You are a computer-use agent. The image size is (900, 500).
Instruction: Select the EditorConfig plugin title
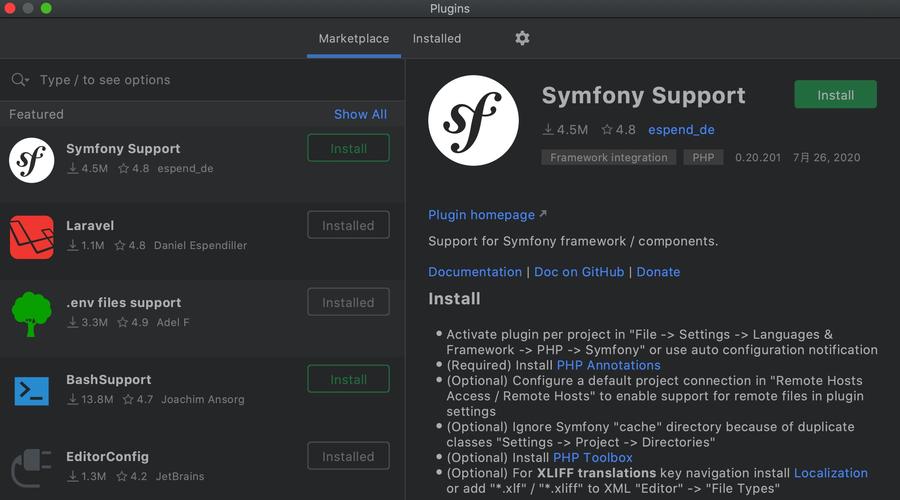(x=107, y=456)
